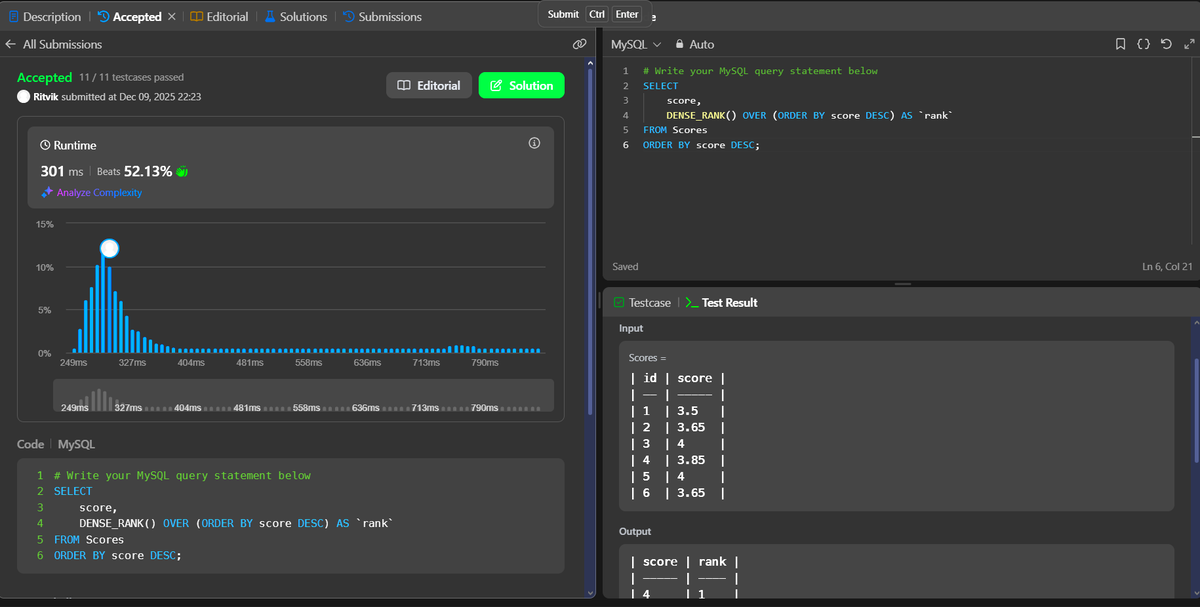
Task: Switch to the Editorial tab
Action: [x=219, y=17]
